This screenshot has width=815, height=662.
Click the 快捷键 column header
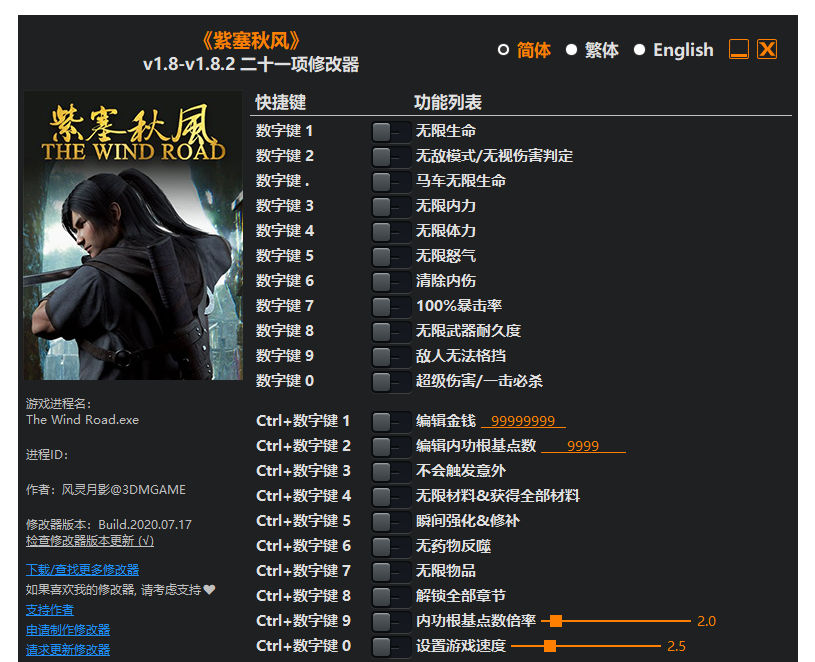[281, 102]
